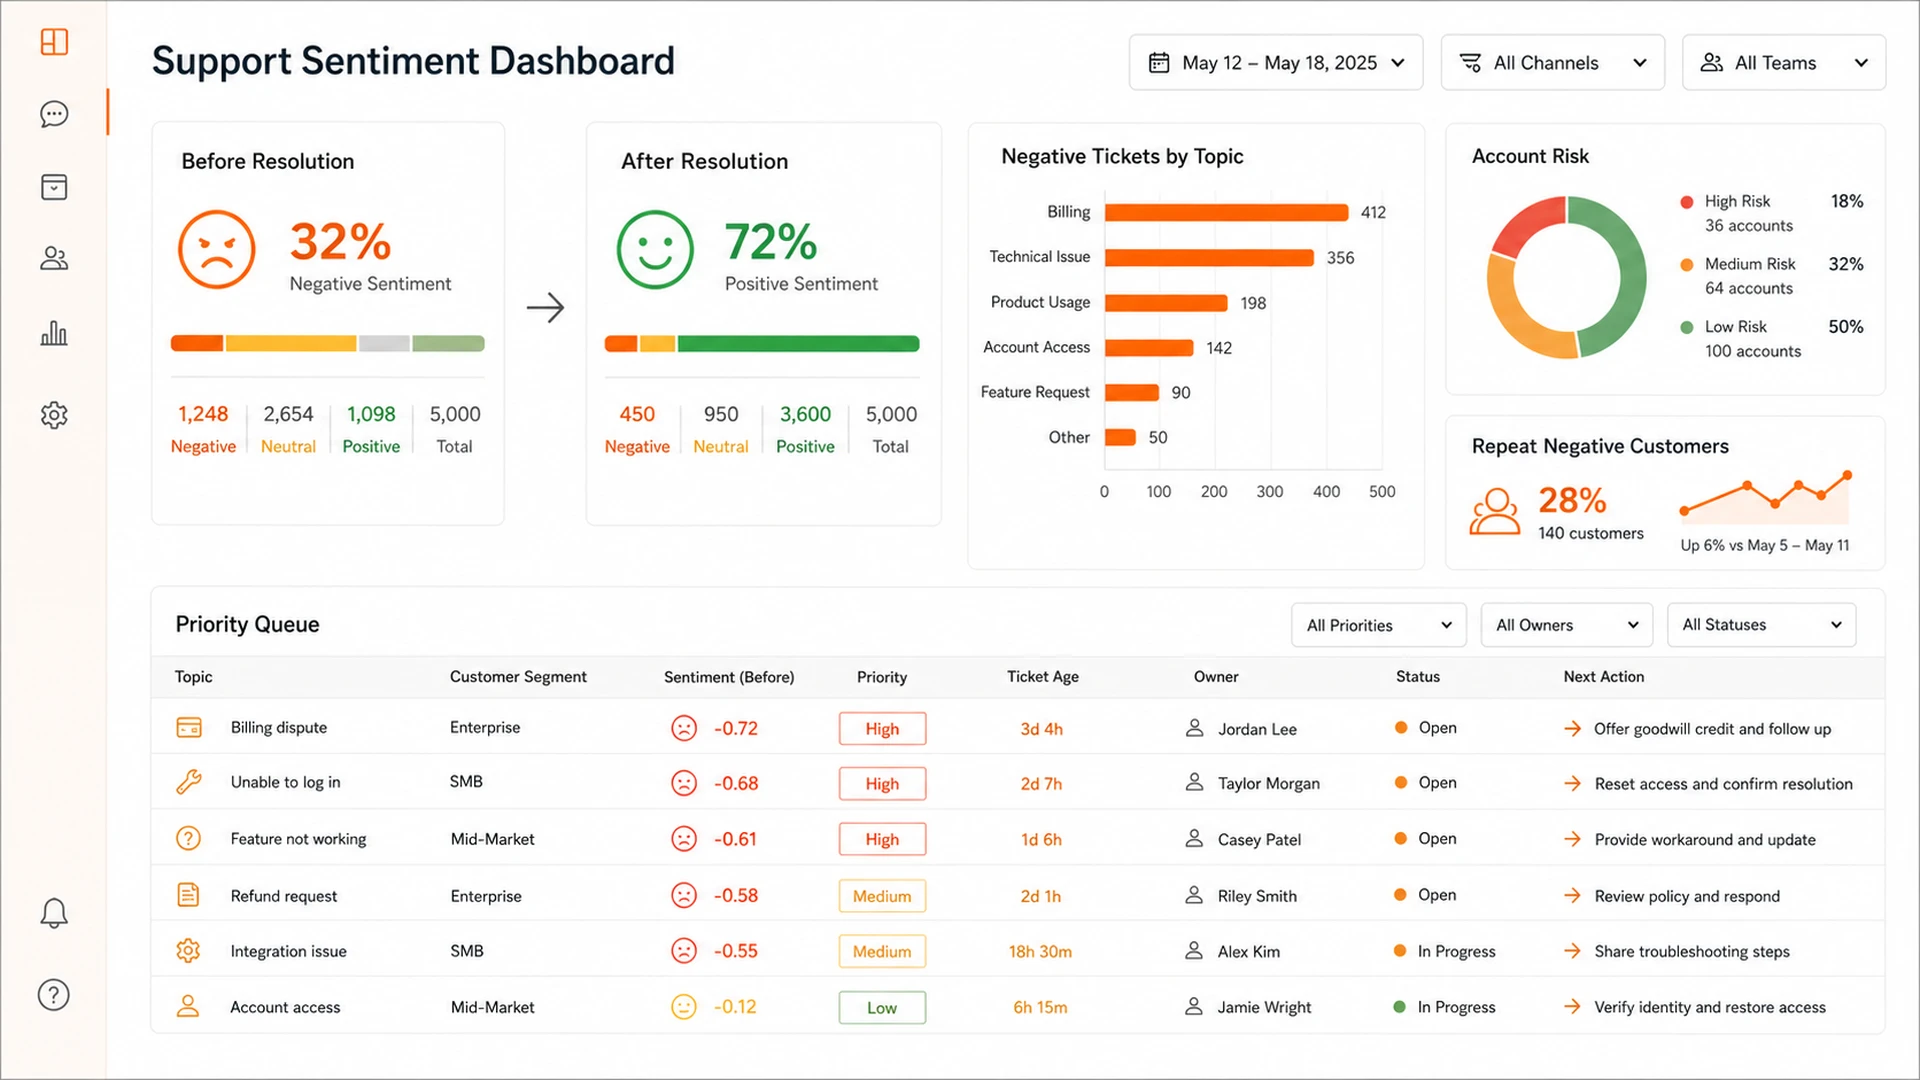Image resolution: width=1920 pixels, height=1080 pixels.
Task: Click the Before Resolution sentiment distribution bar
Action: 327,344
